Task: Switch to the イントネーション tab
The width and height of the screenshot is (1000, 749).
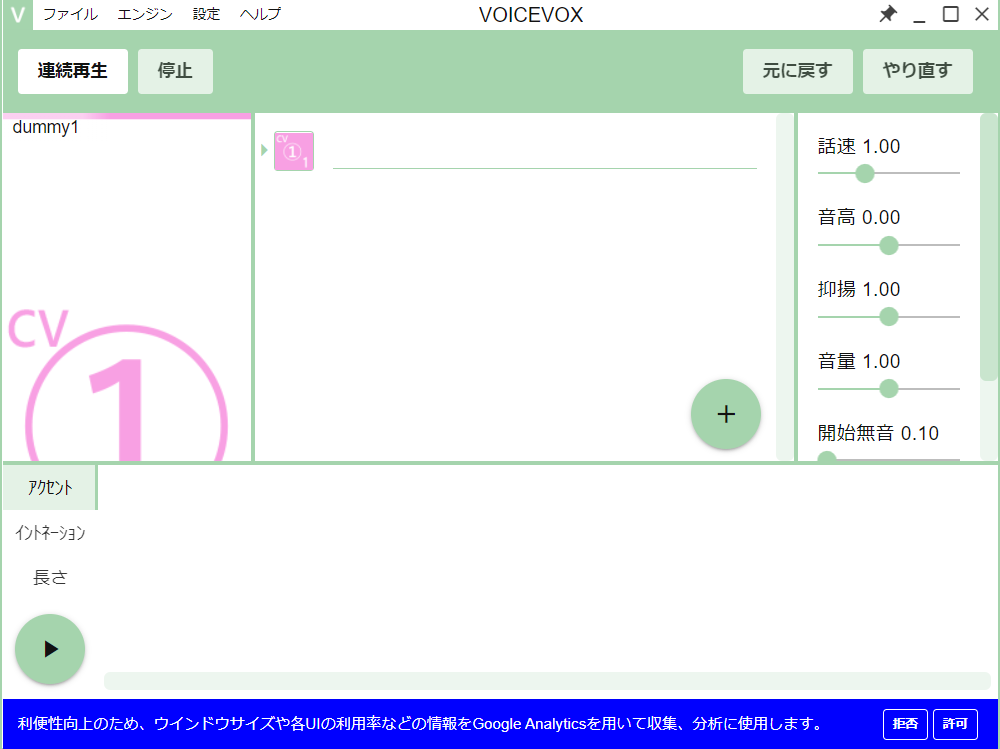Action: click(49, 532)
